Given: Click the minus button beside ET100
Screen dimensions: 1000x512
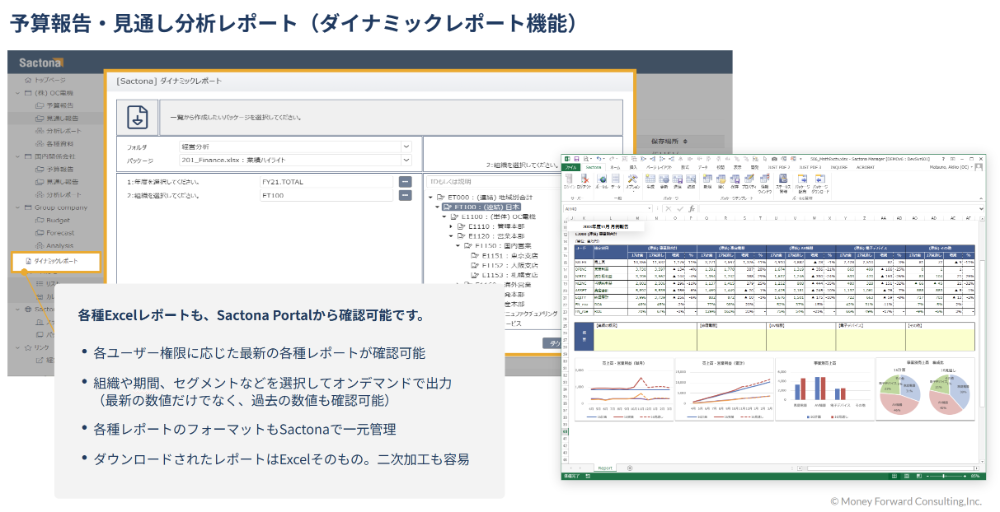Looking at the screenshot, I should tap(405, 195).
